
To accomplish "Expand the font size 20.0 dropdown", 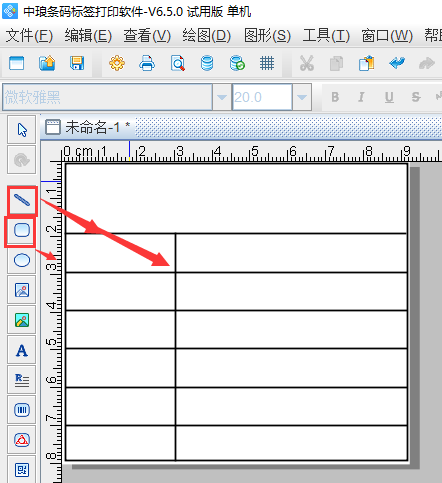I will [x=302, y=97].
